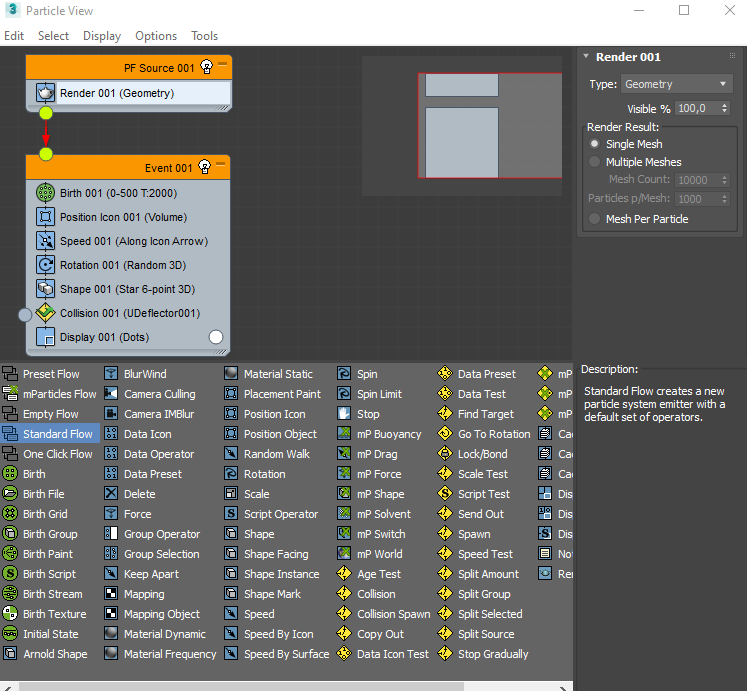Click the Collision 001 test output connector
Screen dimensions: 747x691
(x=25, y=315)
